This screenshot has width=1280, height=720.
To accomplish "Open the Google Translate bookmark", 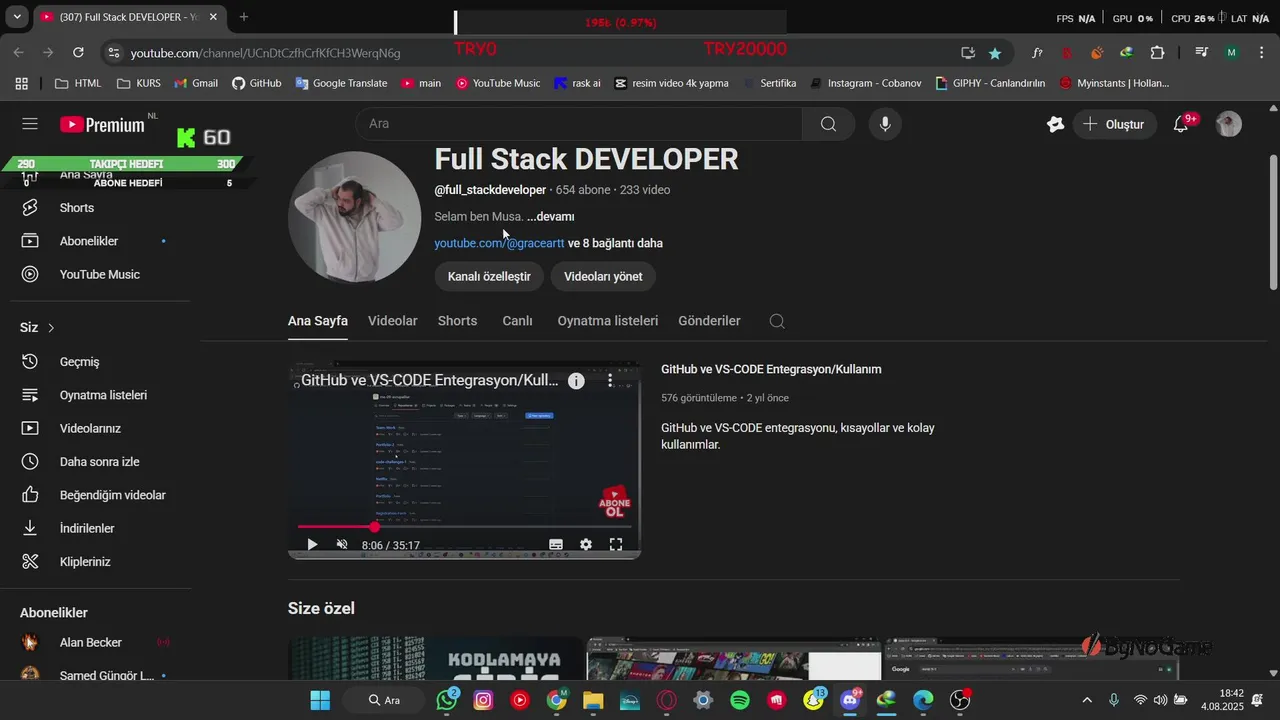I will click(x=341, y=83).
